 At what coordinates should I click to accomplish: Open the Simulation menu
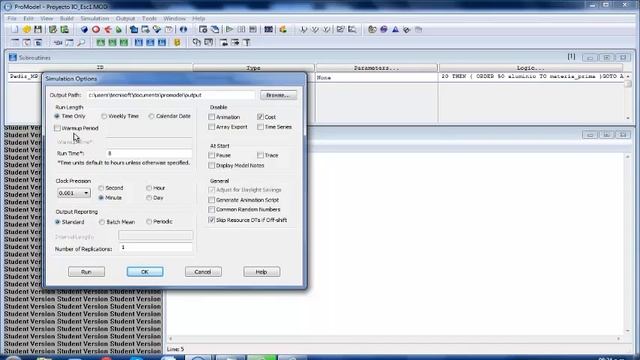[94, 18]
